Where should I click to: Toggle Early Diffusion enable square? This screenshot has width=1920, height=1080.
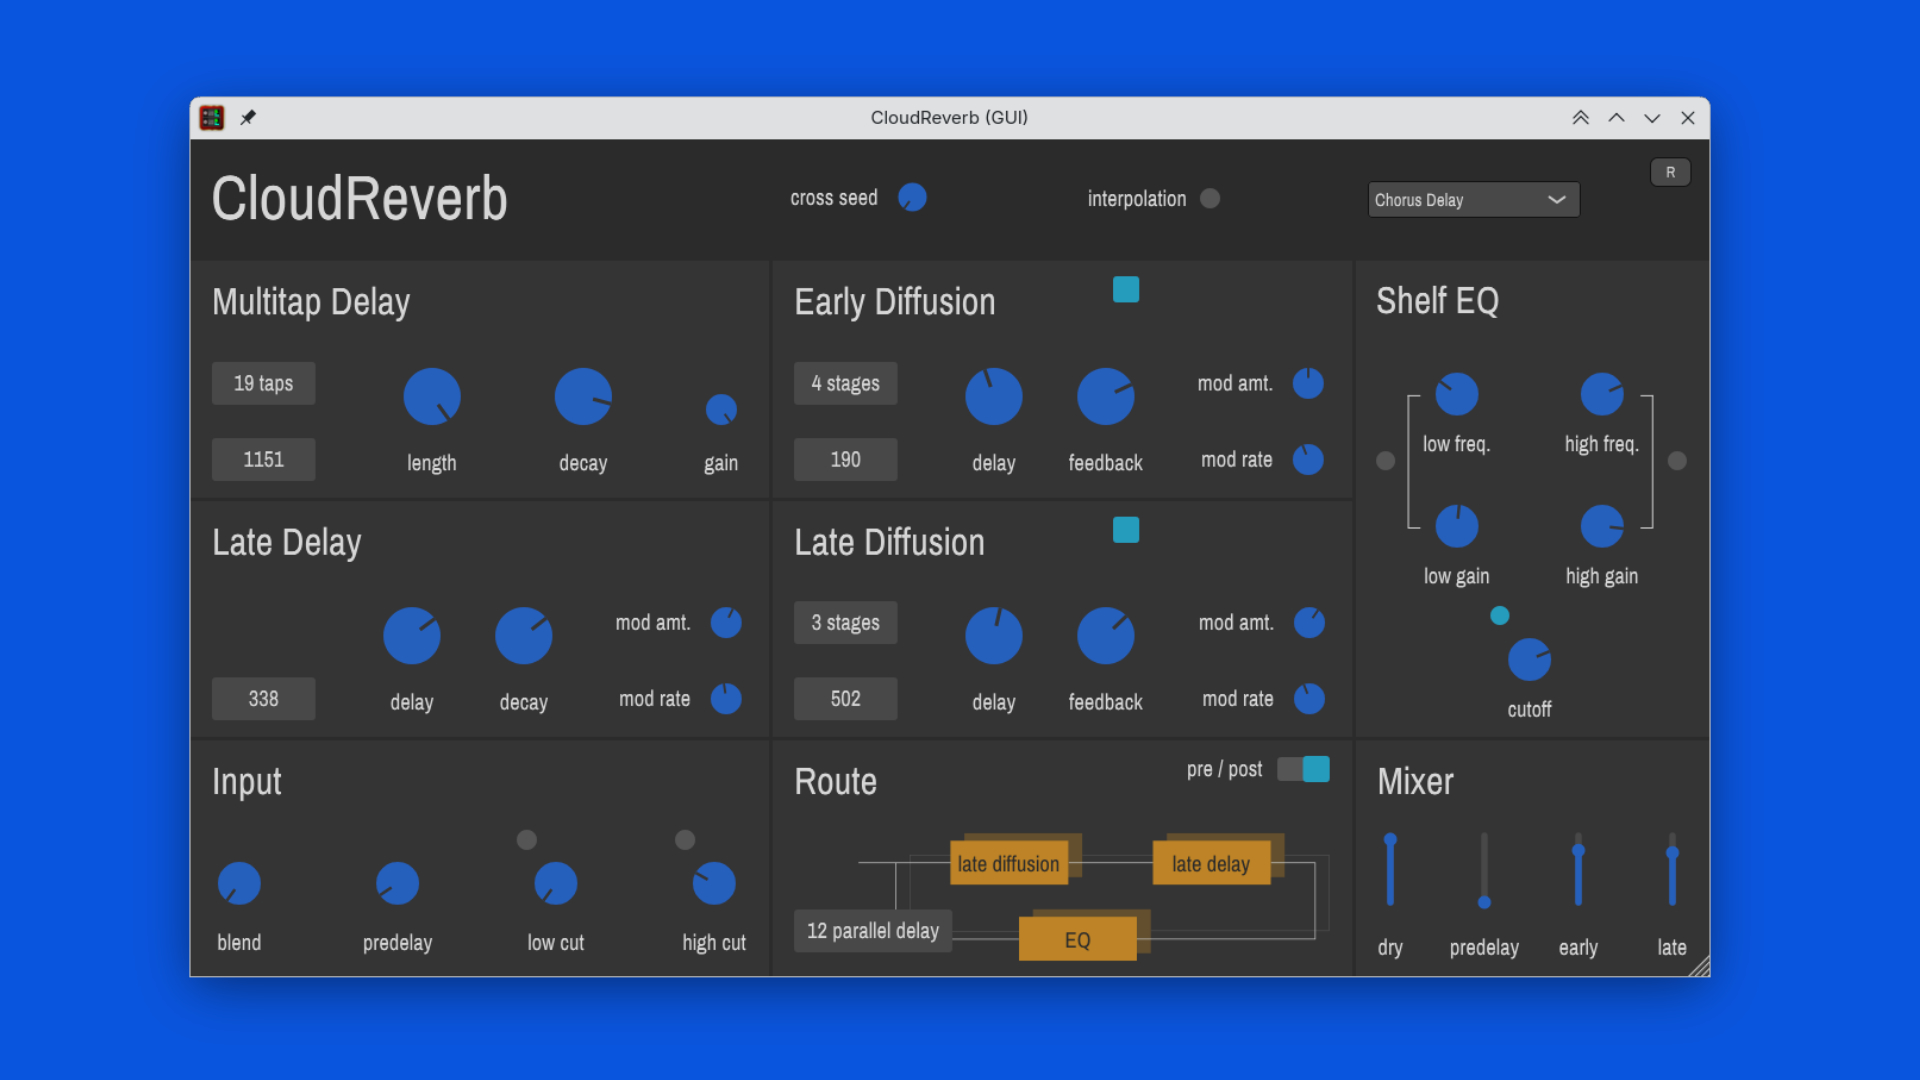point(1126,290)
